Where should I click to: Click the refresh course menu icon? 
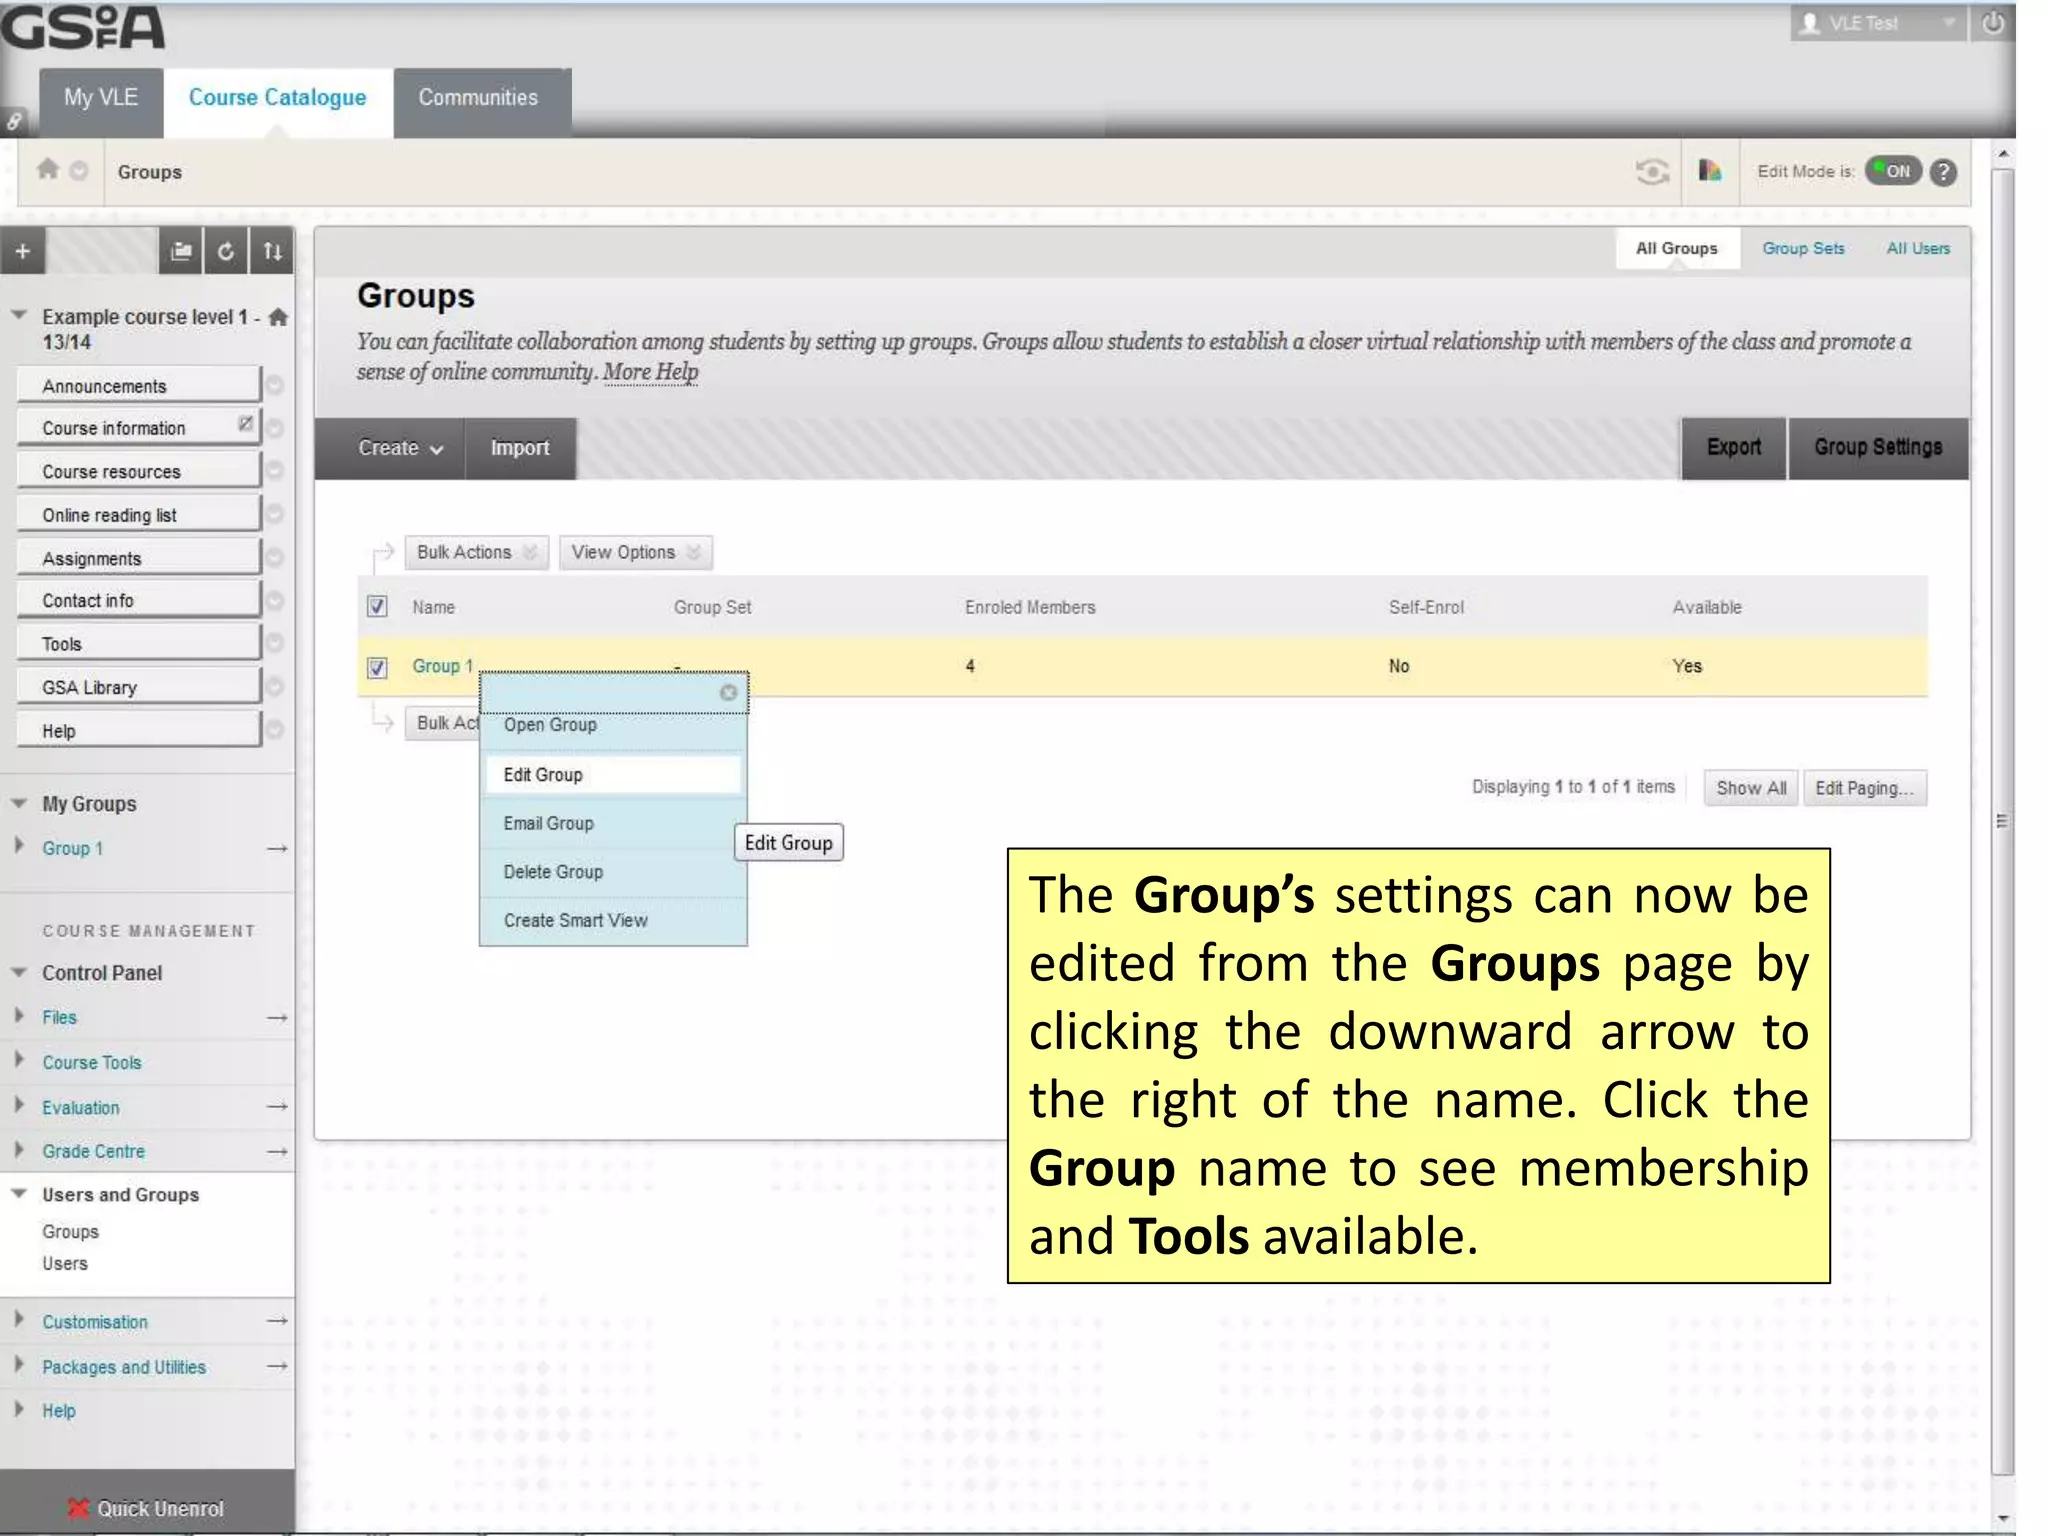tap(226, 251)
